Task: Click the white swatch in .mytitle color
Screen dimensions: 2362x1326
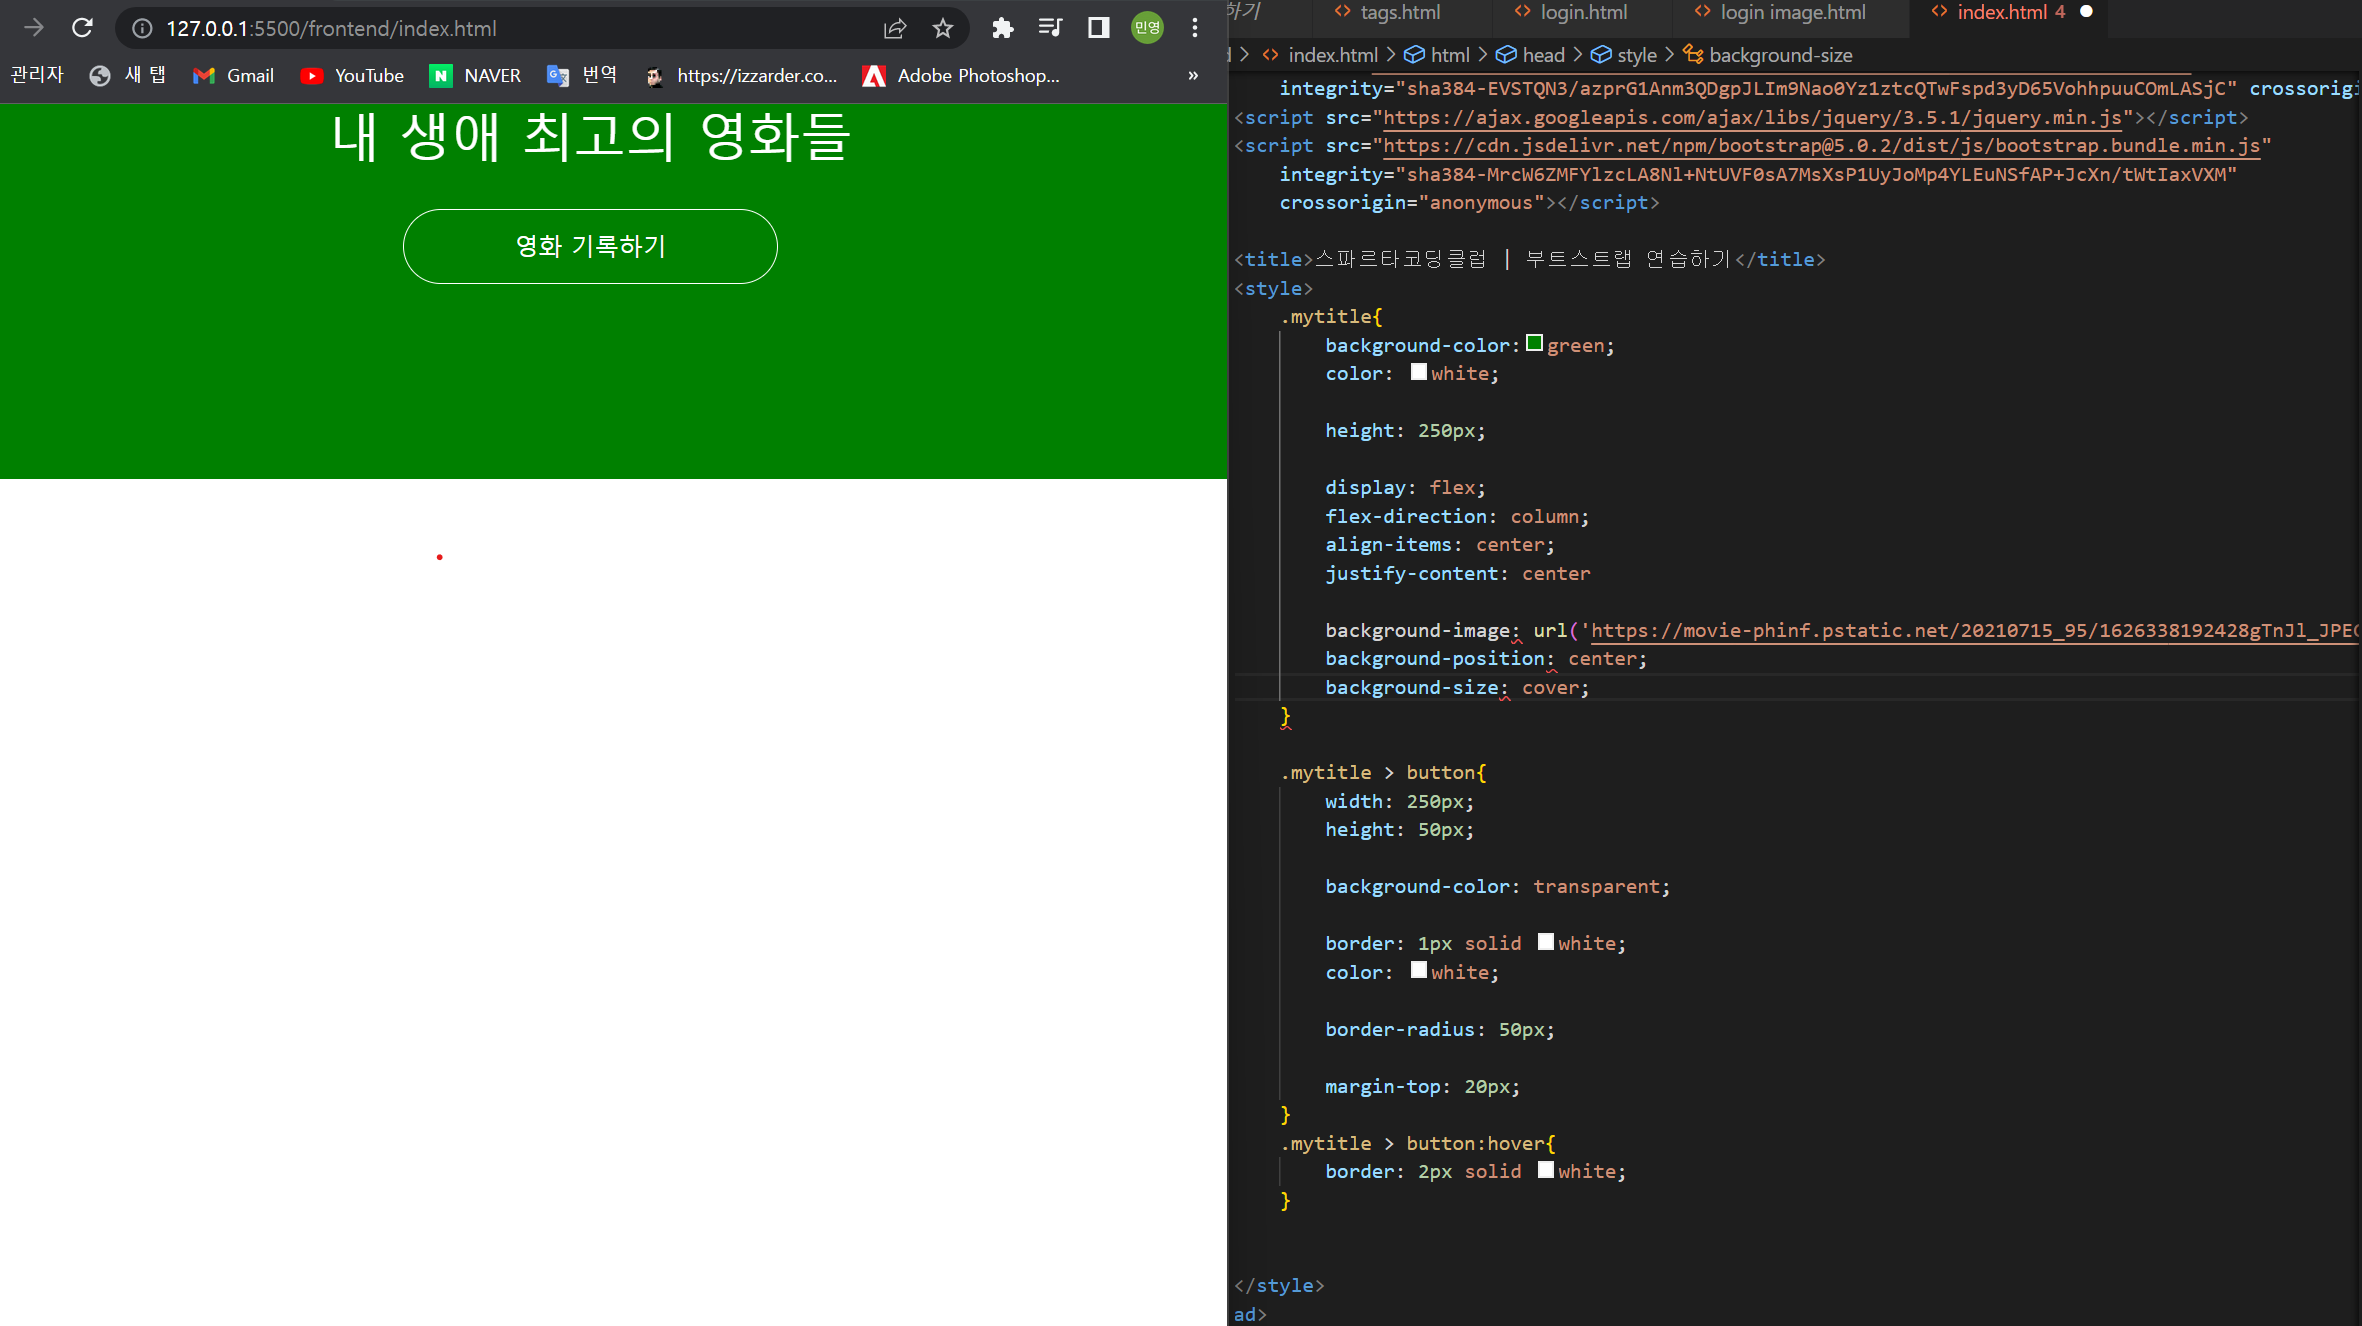Action: (1418, 372)
